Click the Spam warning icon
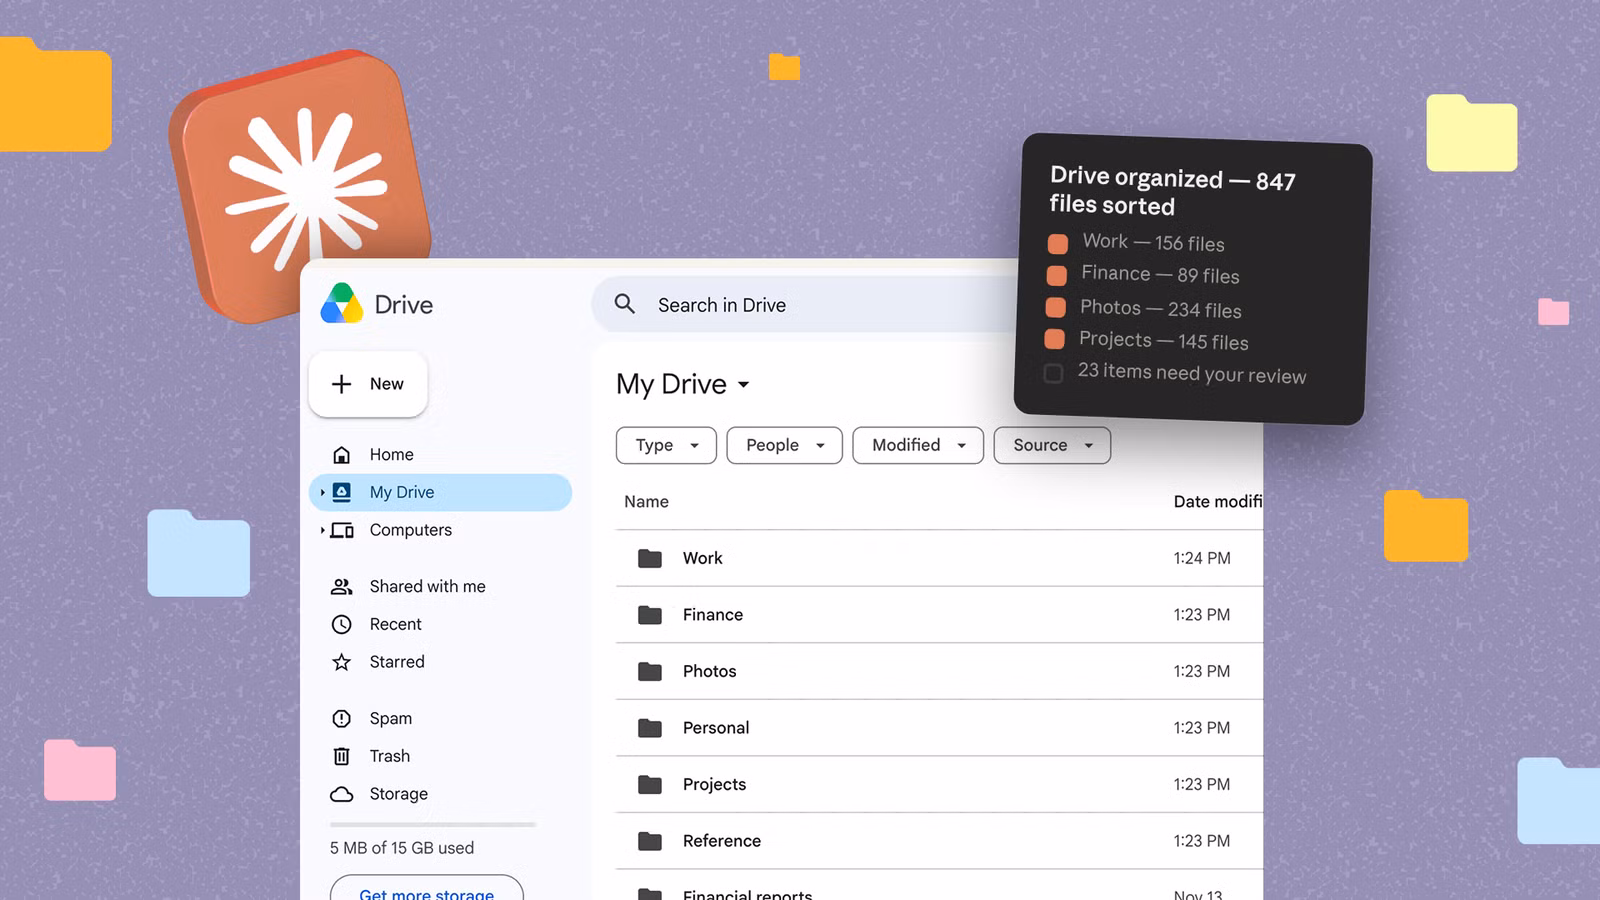1600x900 pixels. pos(342,718)
